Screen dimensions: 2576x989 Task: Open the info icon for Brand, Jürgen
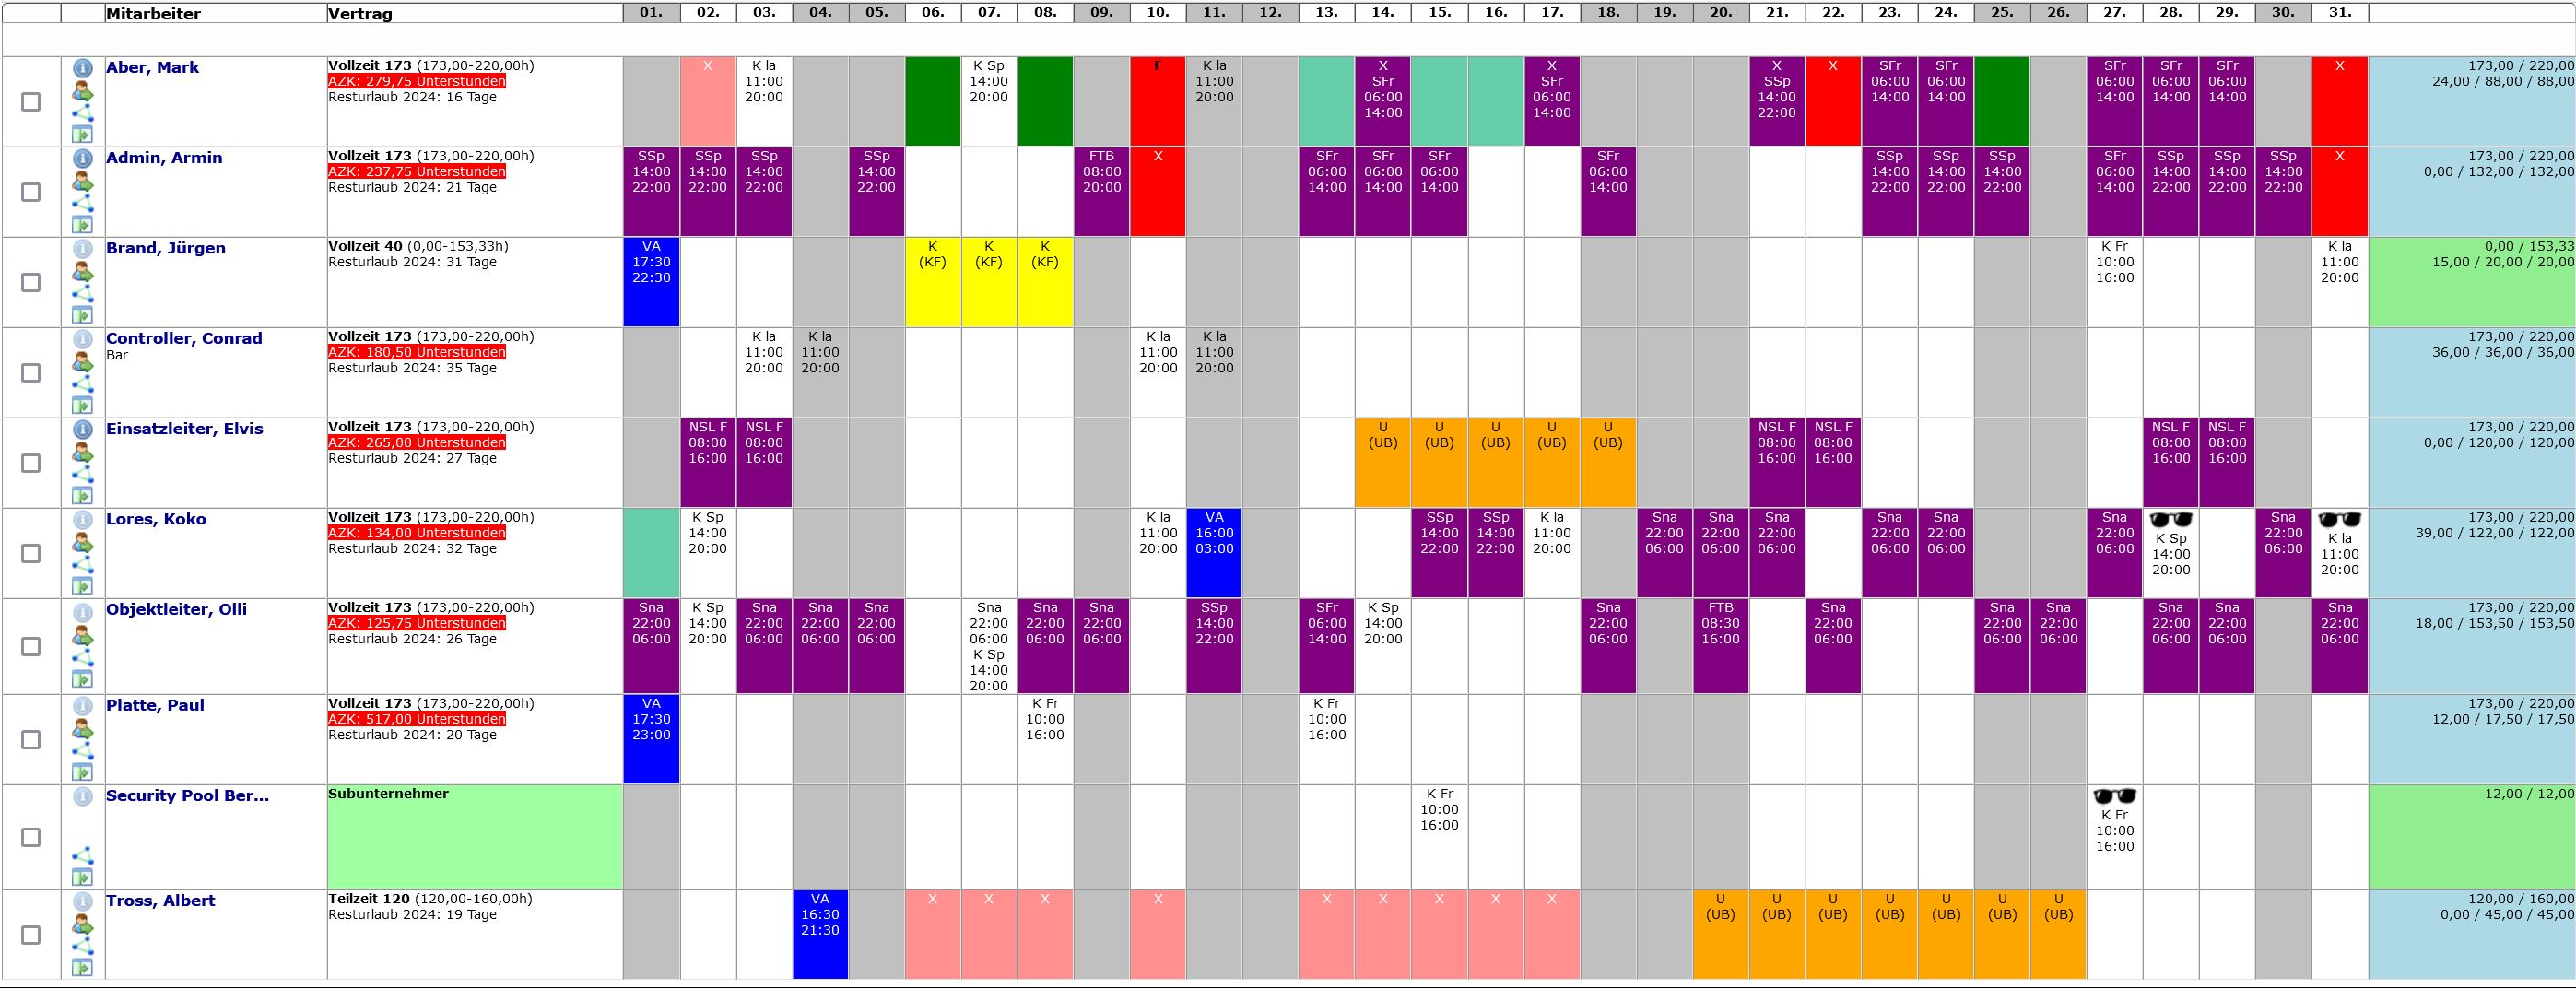coord(83,249)
